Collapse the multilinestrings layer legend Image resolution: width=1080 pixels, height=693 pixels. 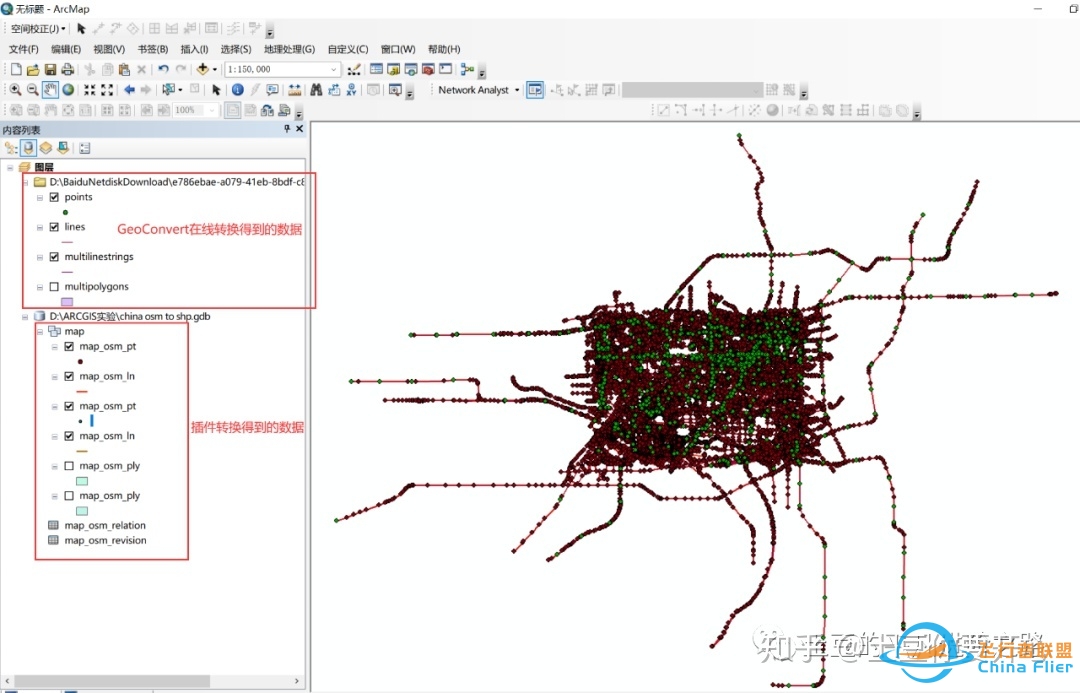(x=40, y=257)
